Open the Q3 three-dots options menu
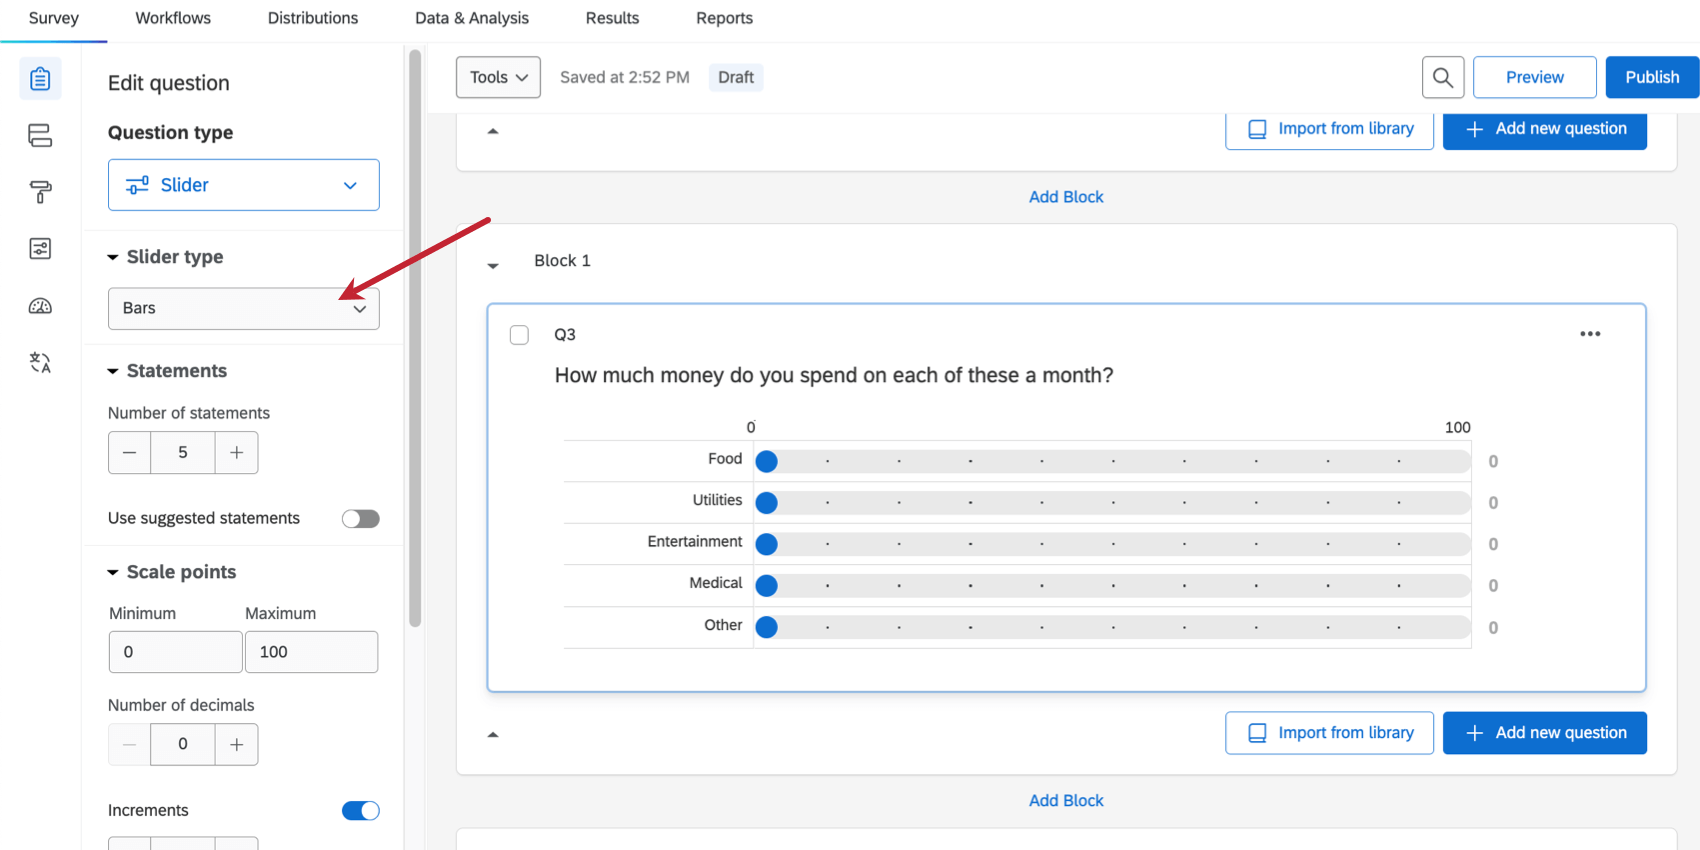The width and height of the screenshot is (1700, 850). pos(1590,334)
